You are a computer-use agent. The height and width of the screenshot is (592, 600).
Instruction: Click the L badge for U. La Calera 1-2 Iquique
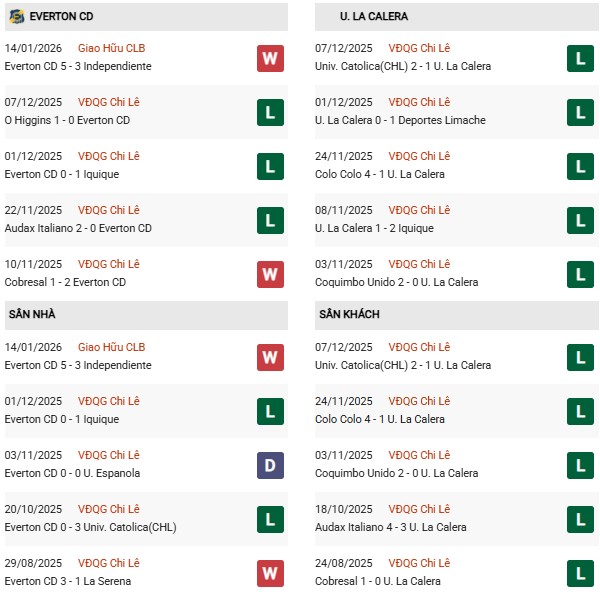[580, 220]
